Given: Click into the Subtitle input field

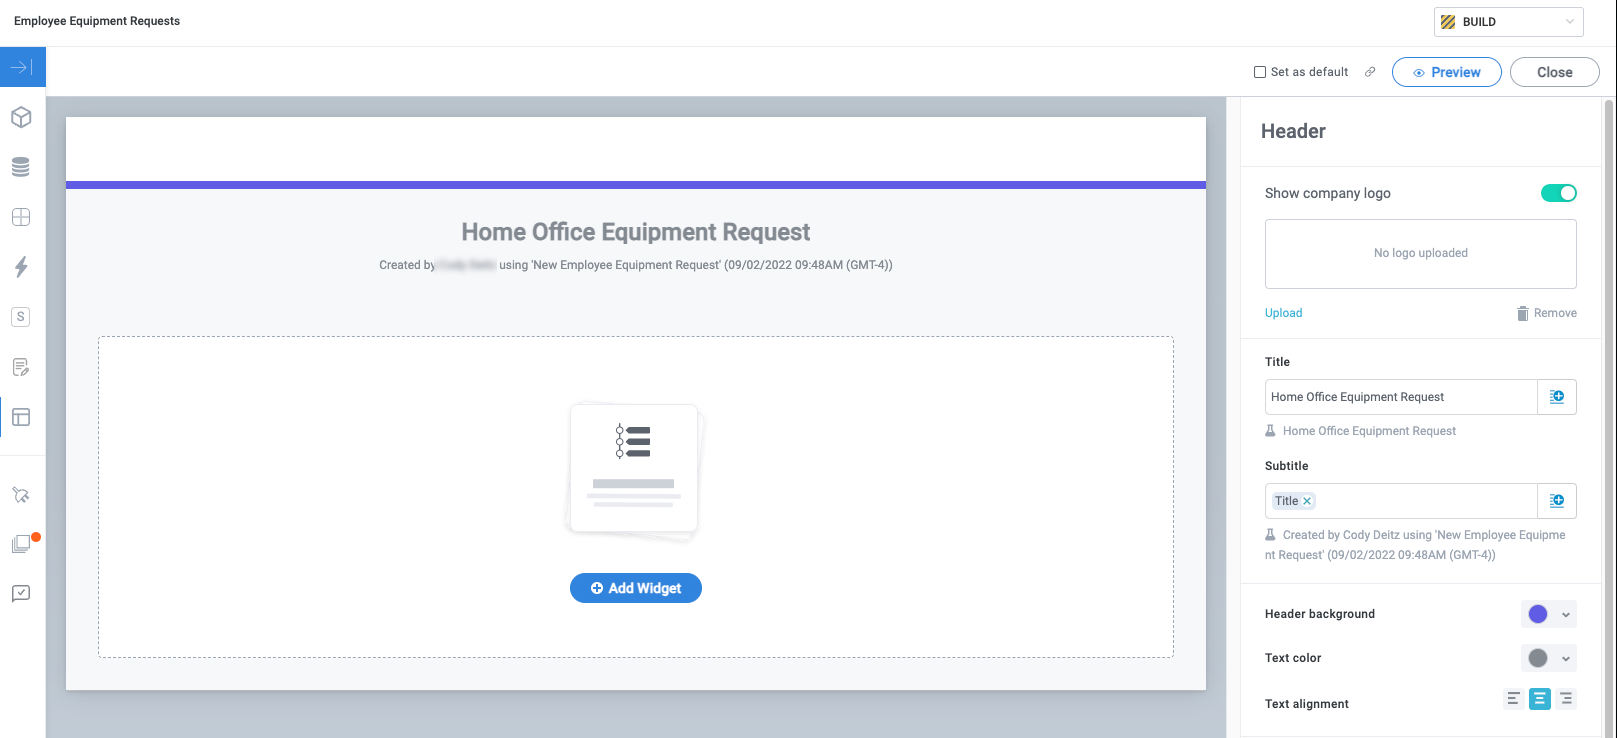Looking at the screenshot, I should tap(1401, 501).
